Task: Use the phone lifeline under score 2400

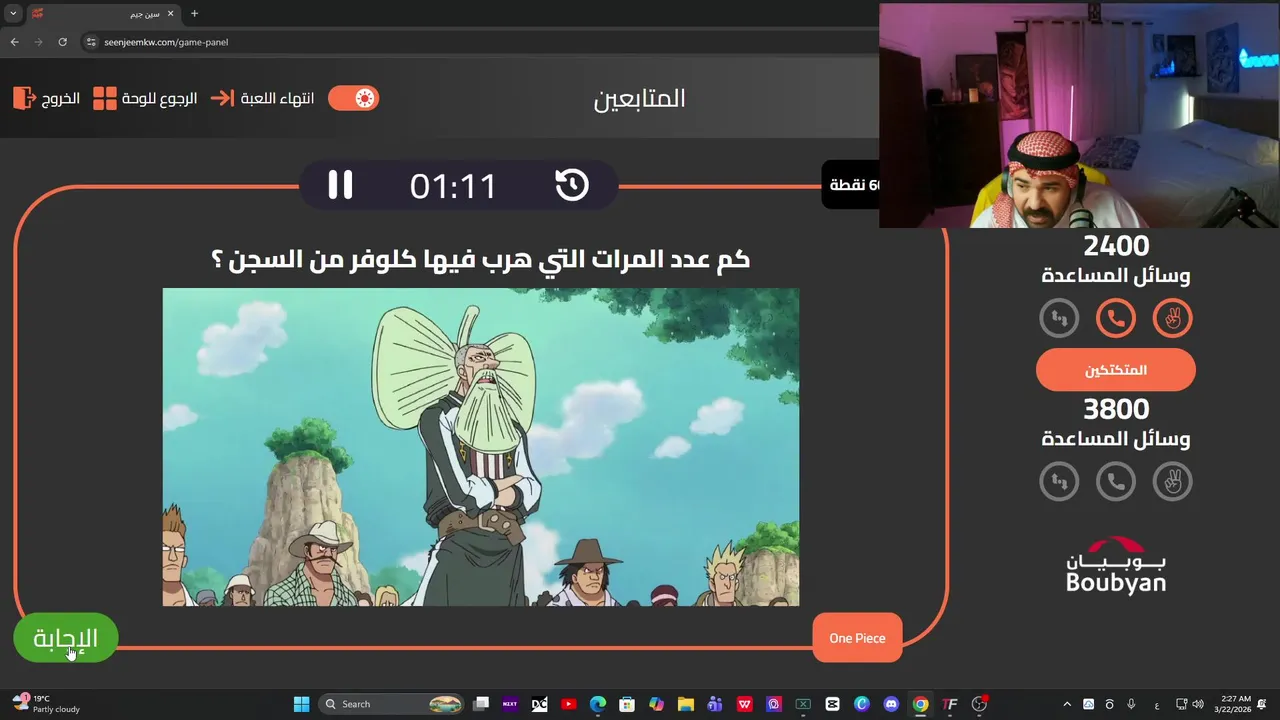Action: 1116,319
